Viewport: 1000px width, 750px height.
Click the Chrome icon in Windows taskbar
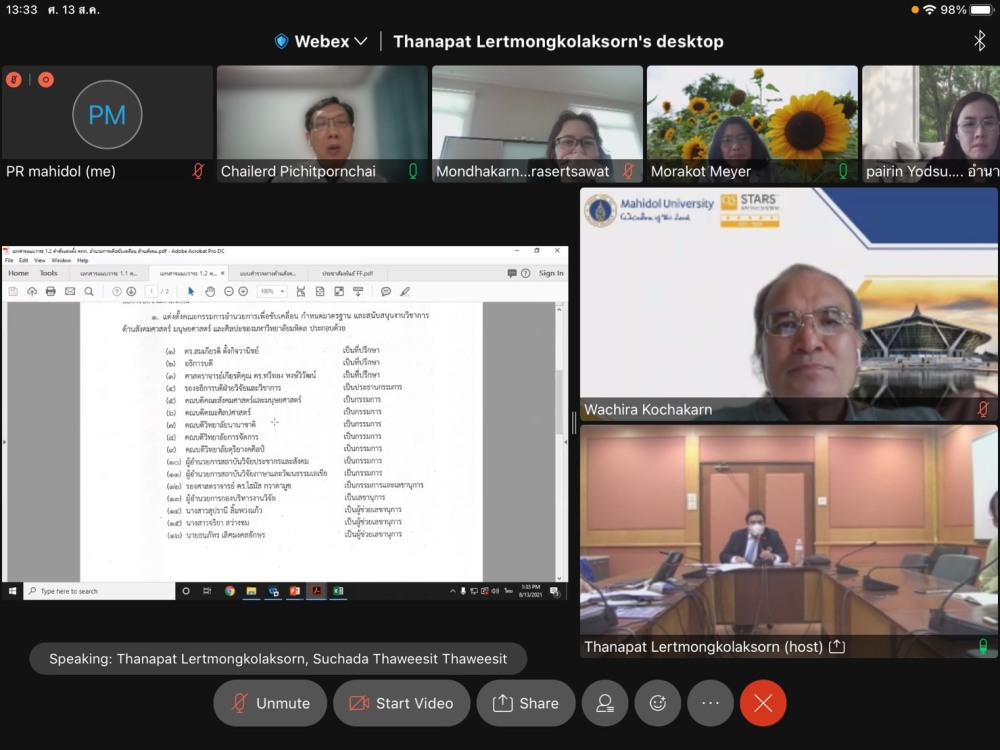pyautogui.click(x=230, y=591)
